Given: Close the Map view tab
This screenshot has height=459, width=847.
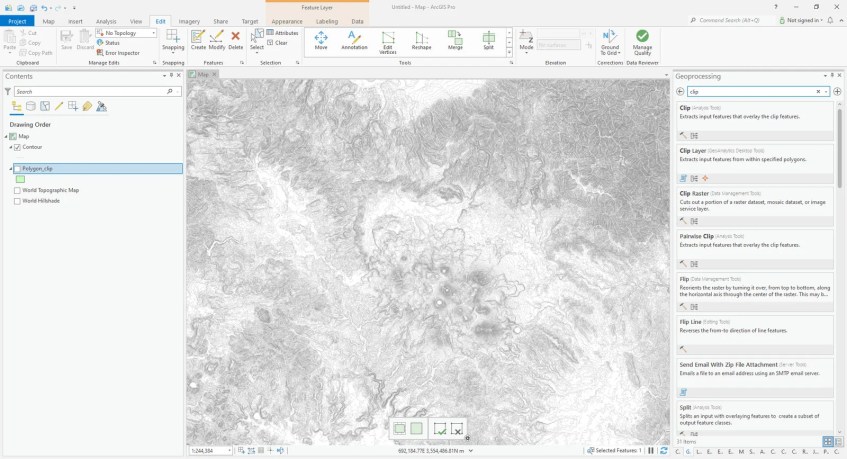Looking at the screenshot, I should (214, 75).
